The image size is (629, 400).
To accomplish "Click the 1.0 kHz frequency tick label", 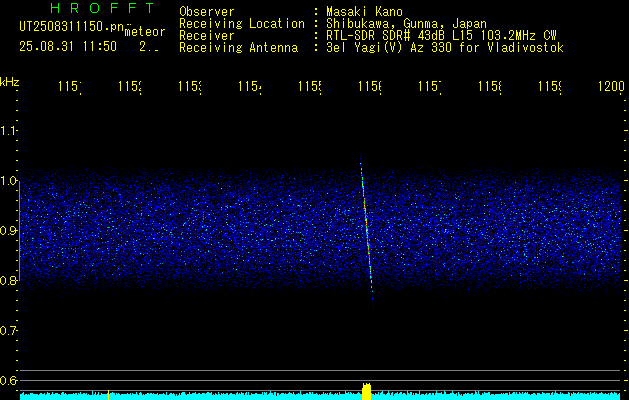I will [8, 181].
